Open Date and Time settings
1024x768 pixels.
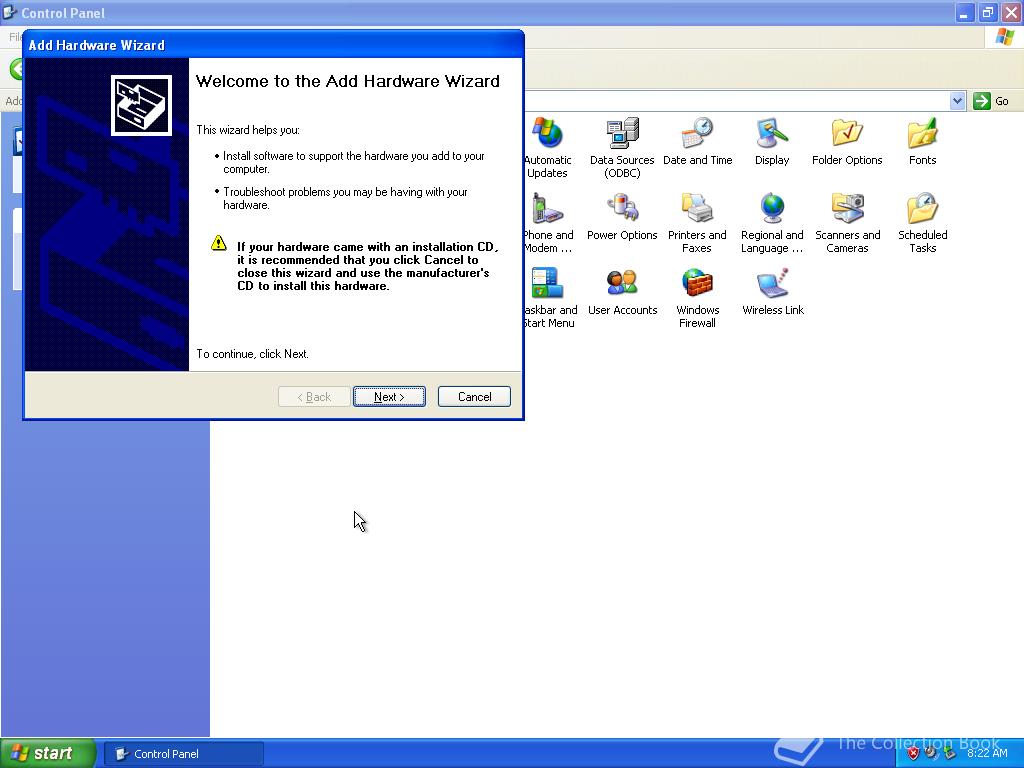(697, 135)
